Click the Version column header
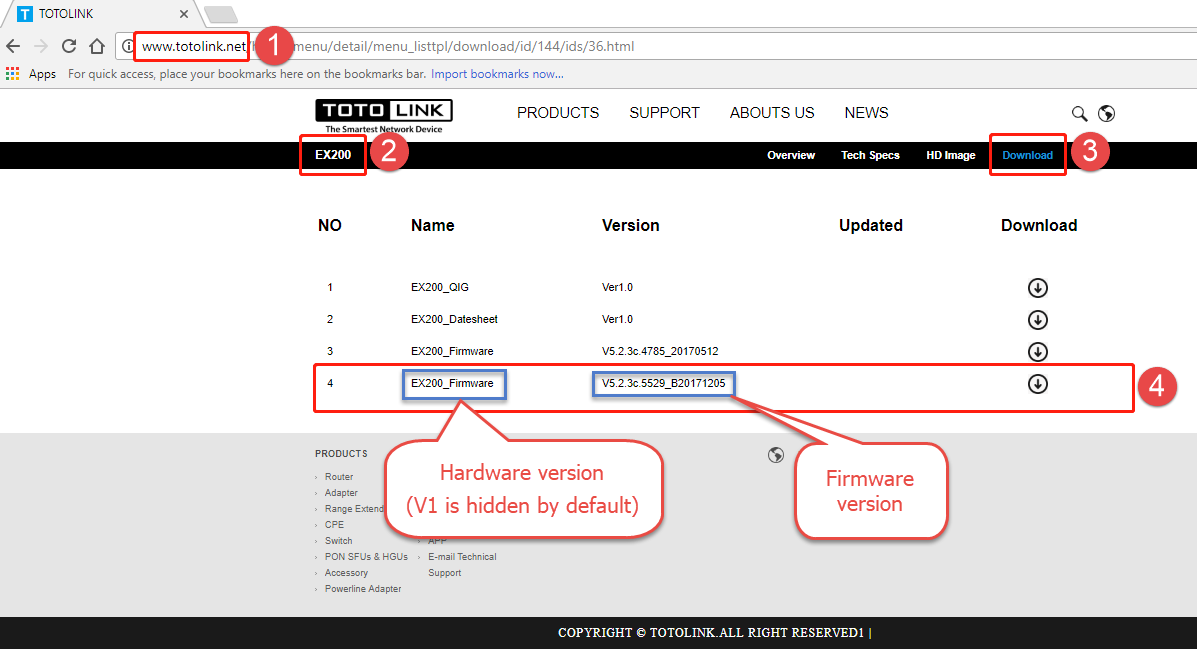The image size is (1197, 649). pos(631,225)
